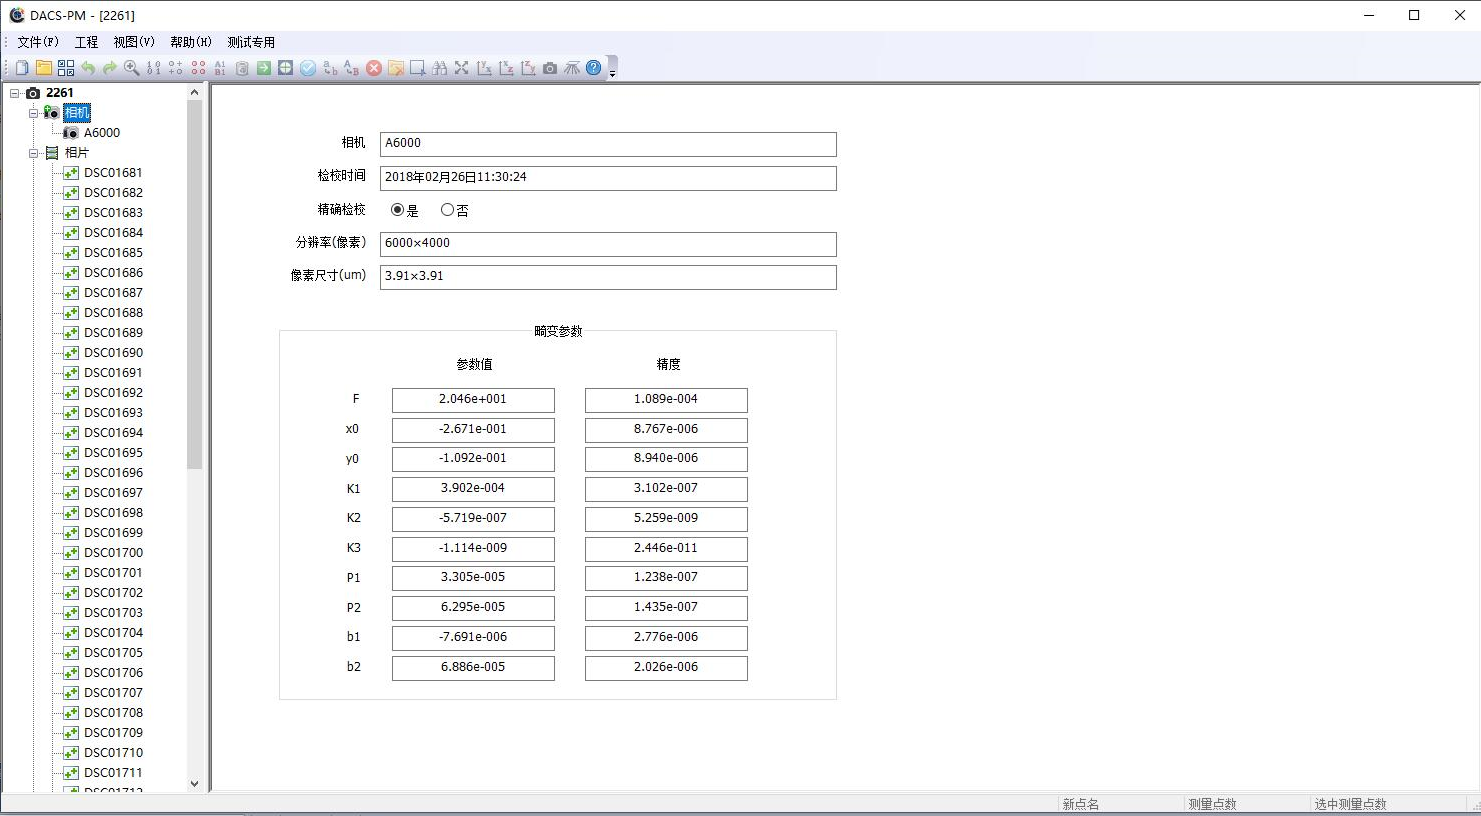1481x816 pixels.
Task: Collapse the 相机 tree branch
Action: tap(33, 113)
